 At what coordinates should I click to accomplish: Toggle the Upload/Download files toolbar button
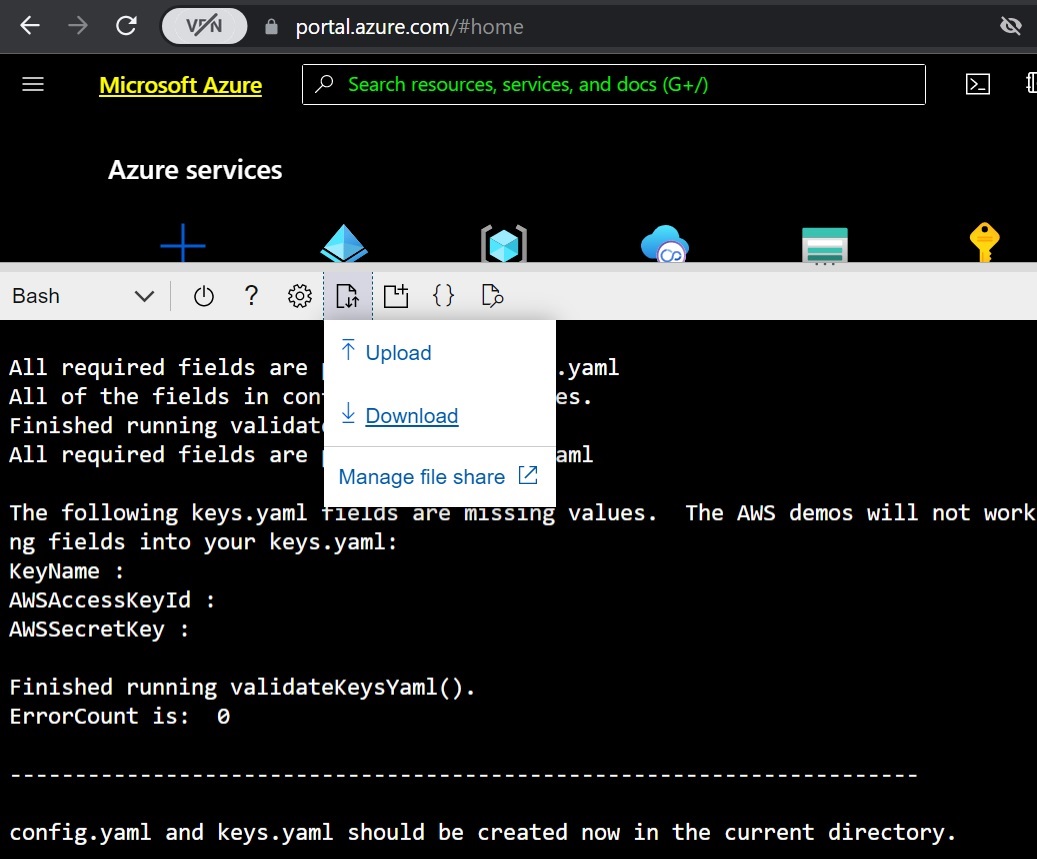click(x=348, y=296)
